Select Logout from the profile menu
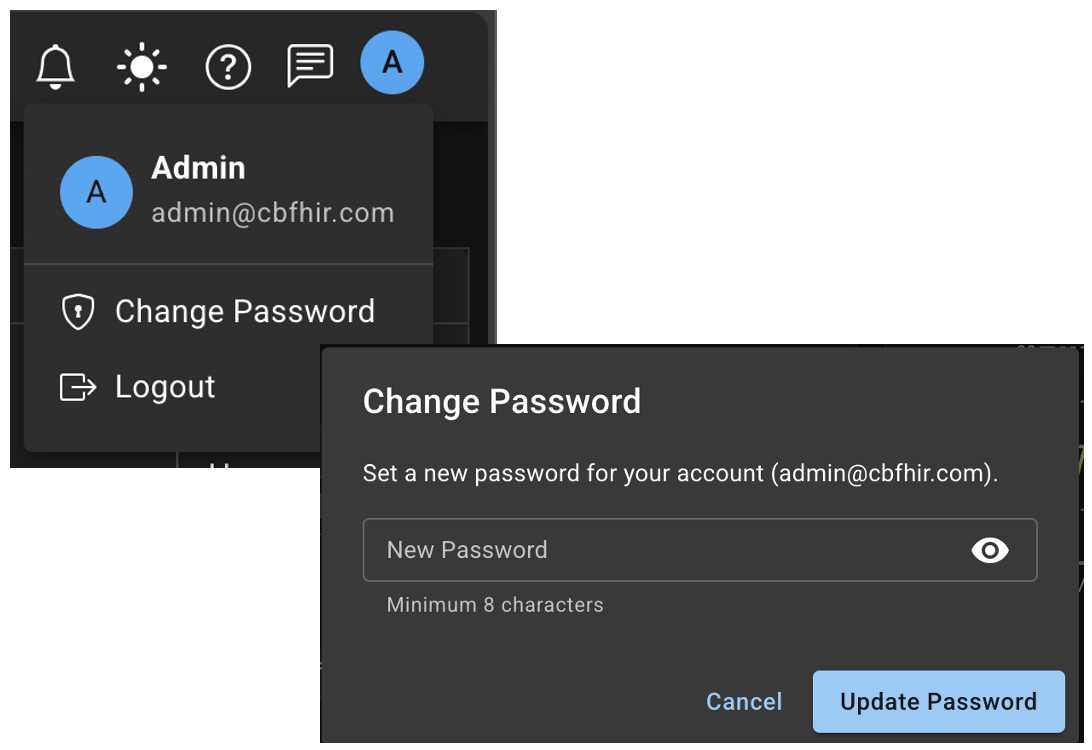Image resolution: width=1092 pixels, height=750 pixels. click(165, 387)
